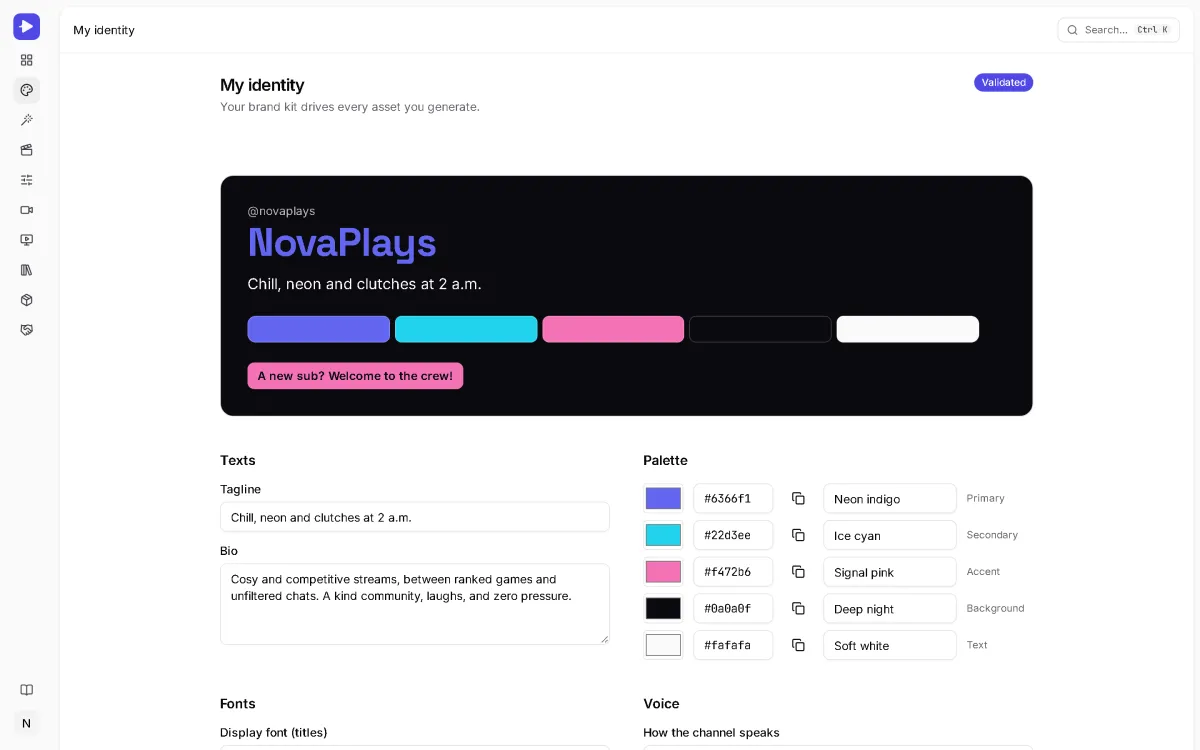Screen dimensions: 1200x750
Task: Click the 'Display font (titles)' label
Action: [x=273, y=732]
